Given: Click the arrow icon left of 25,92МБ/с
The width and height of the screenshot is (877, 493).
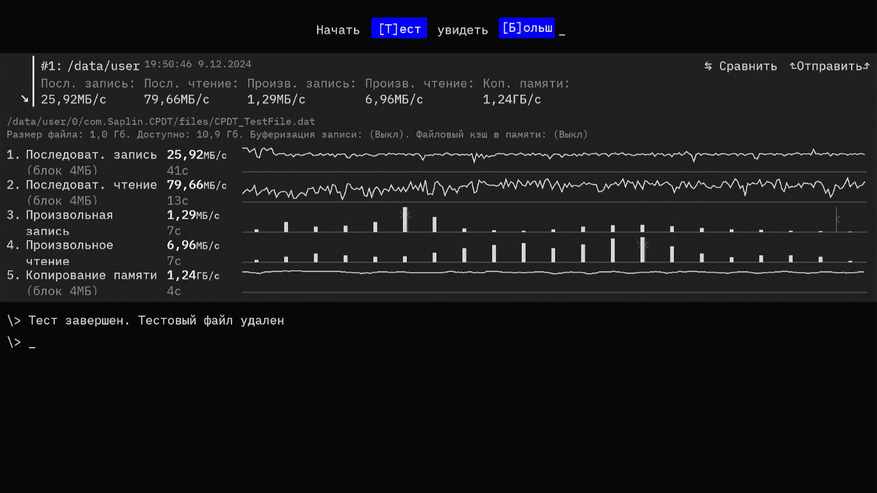Looking at the screenshot, I should (x=25, y=99).
